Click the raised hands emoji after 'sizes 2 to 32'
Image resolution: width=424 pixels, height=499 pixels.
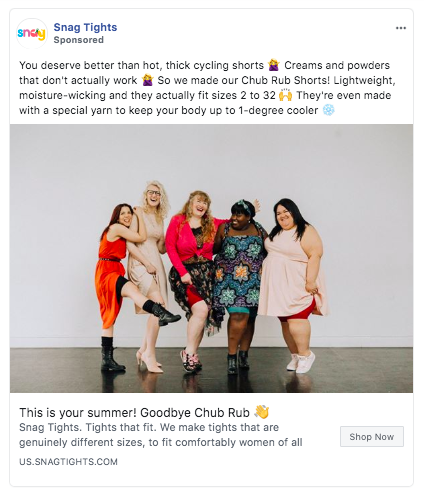point(285,95)
